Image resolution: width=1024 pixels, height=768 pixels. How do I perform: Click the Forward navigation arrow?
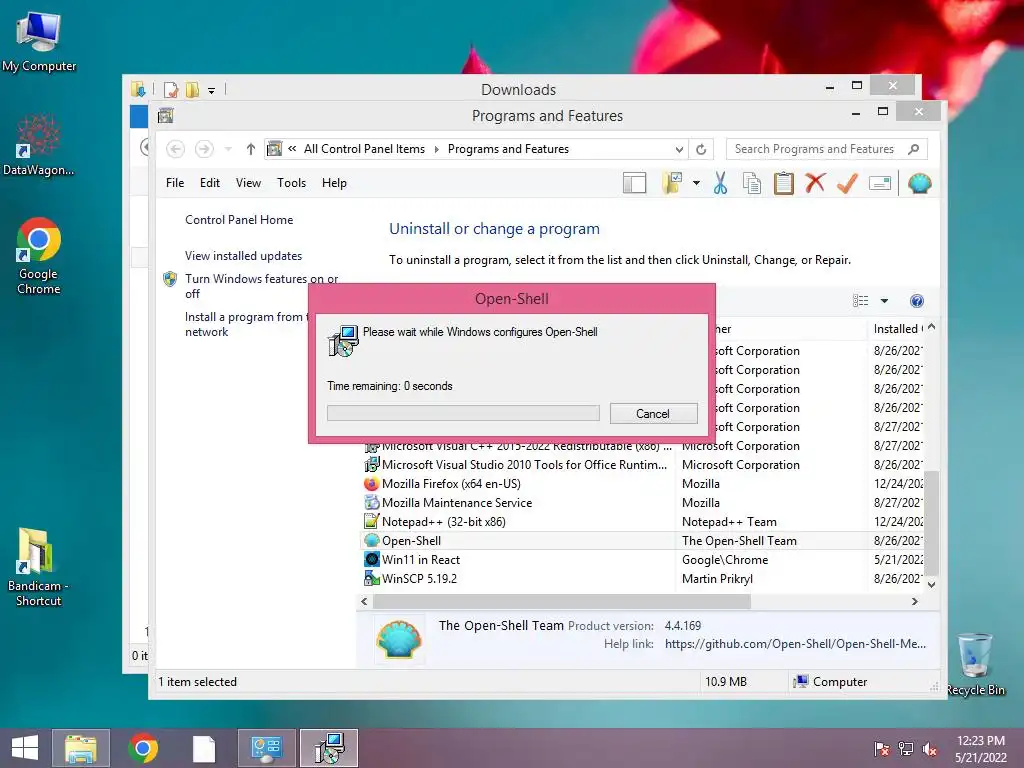(204, 150)
